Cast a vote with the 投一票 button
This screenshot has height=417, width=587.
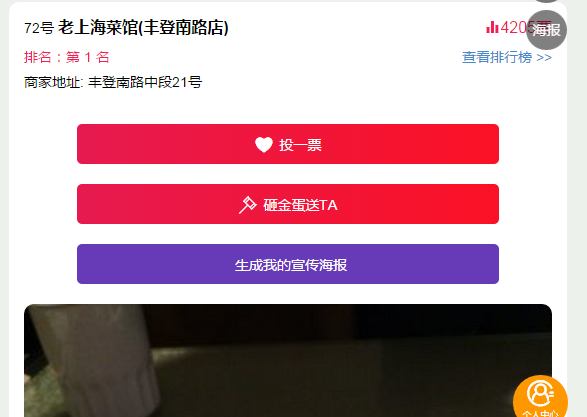(288, 144)
